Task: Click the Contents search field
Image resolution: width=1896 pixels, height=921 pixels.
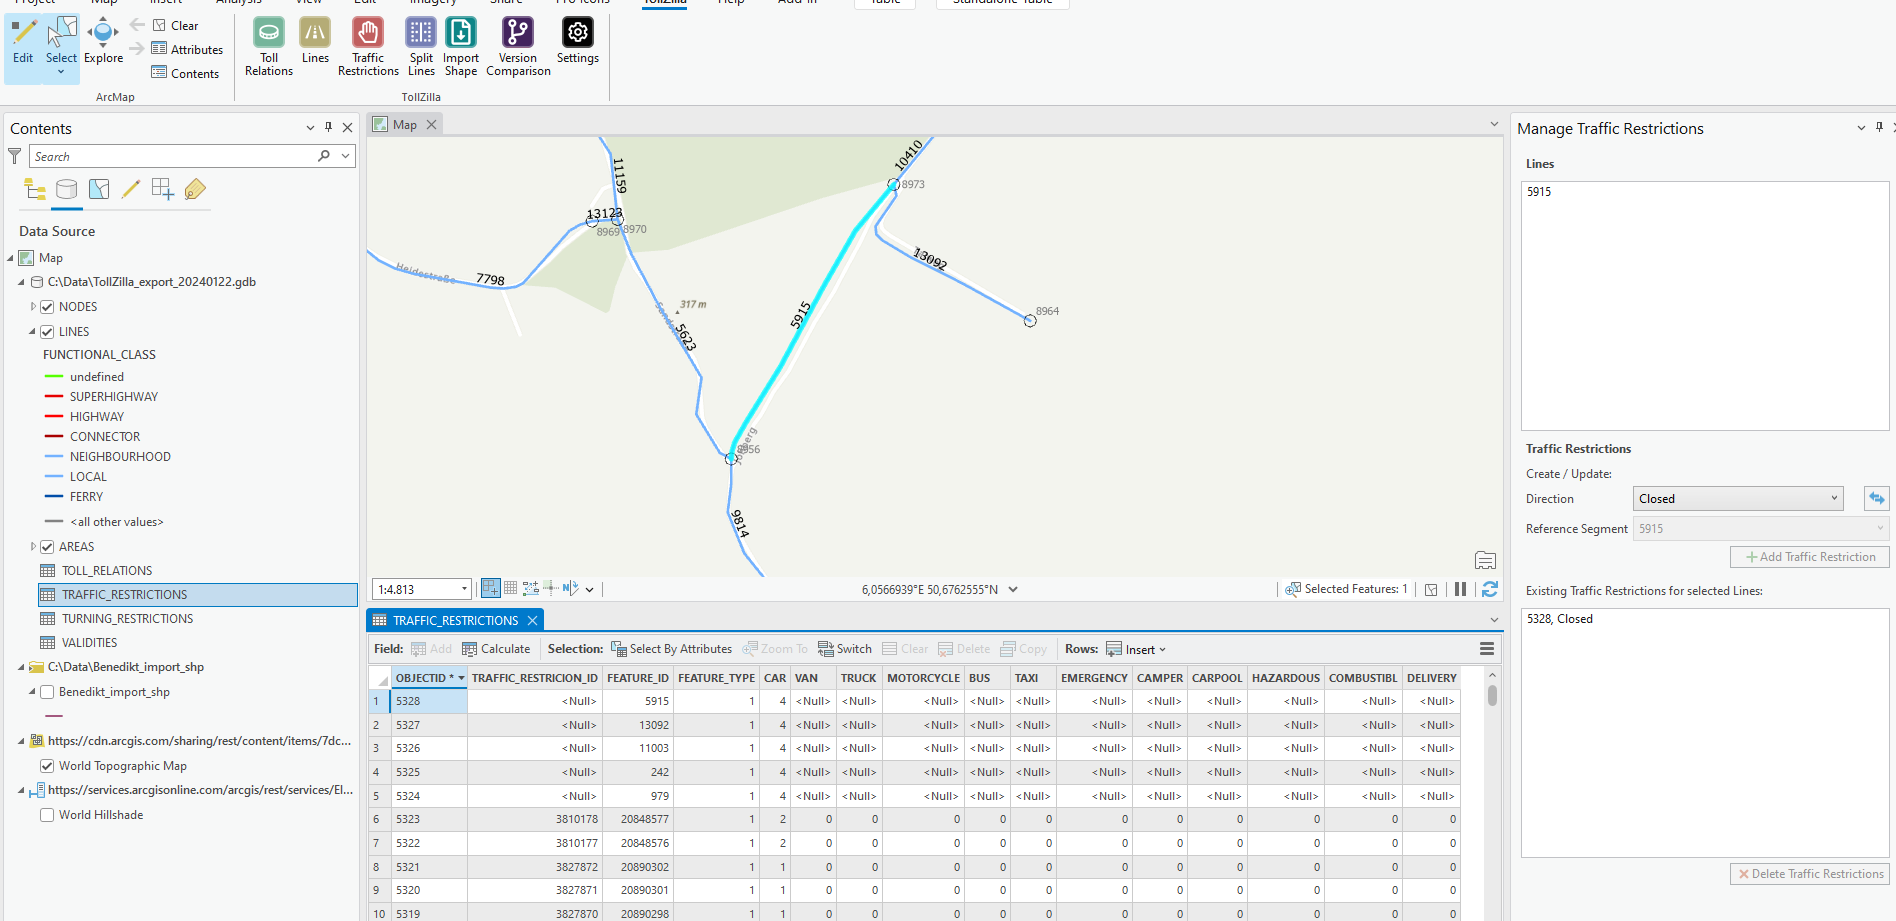Action: click(x=172, y=156)
